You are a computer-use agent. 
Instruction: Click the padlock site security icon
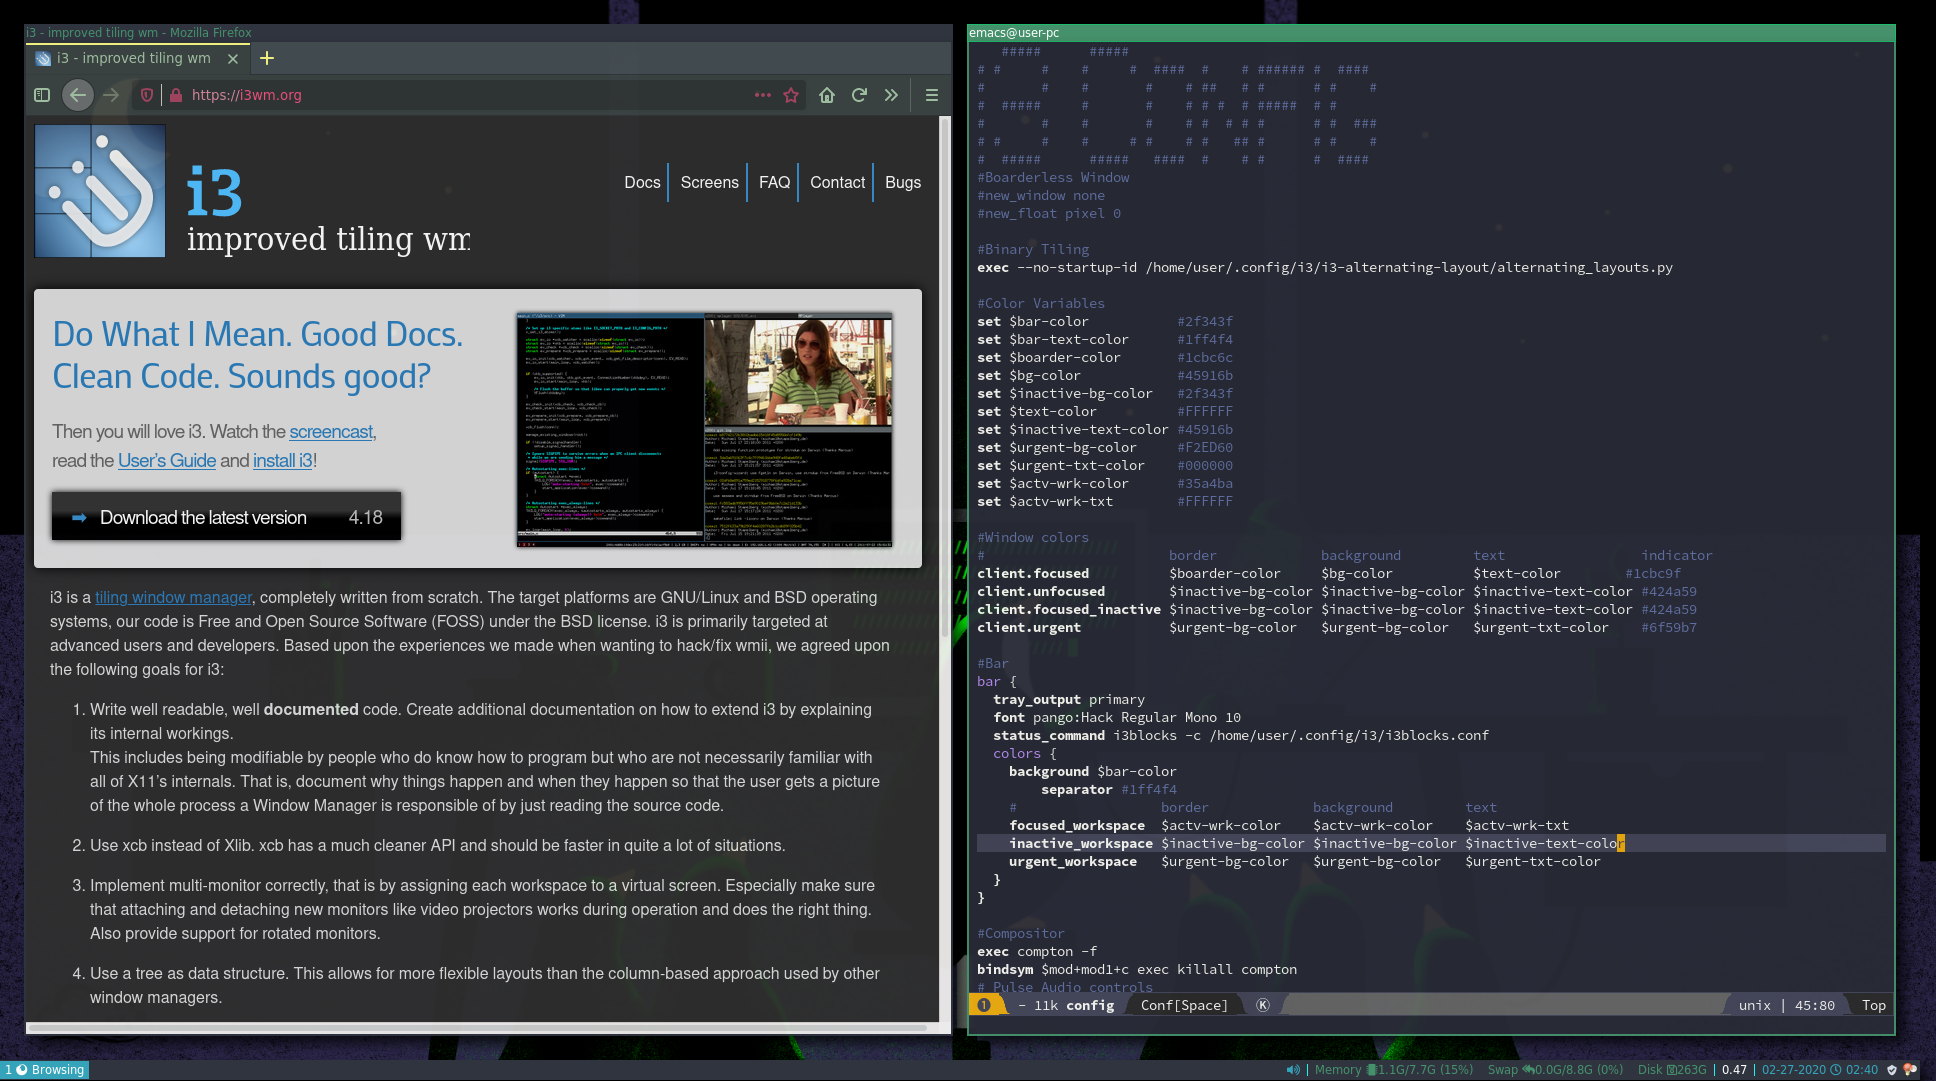coord(176,95)
